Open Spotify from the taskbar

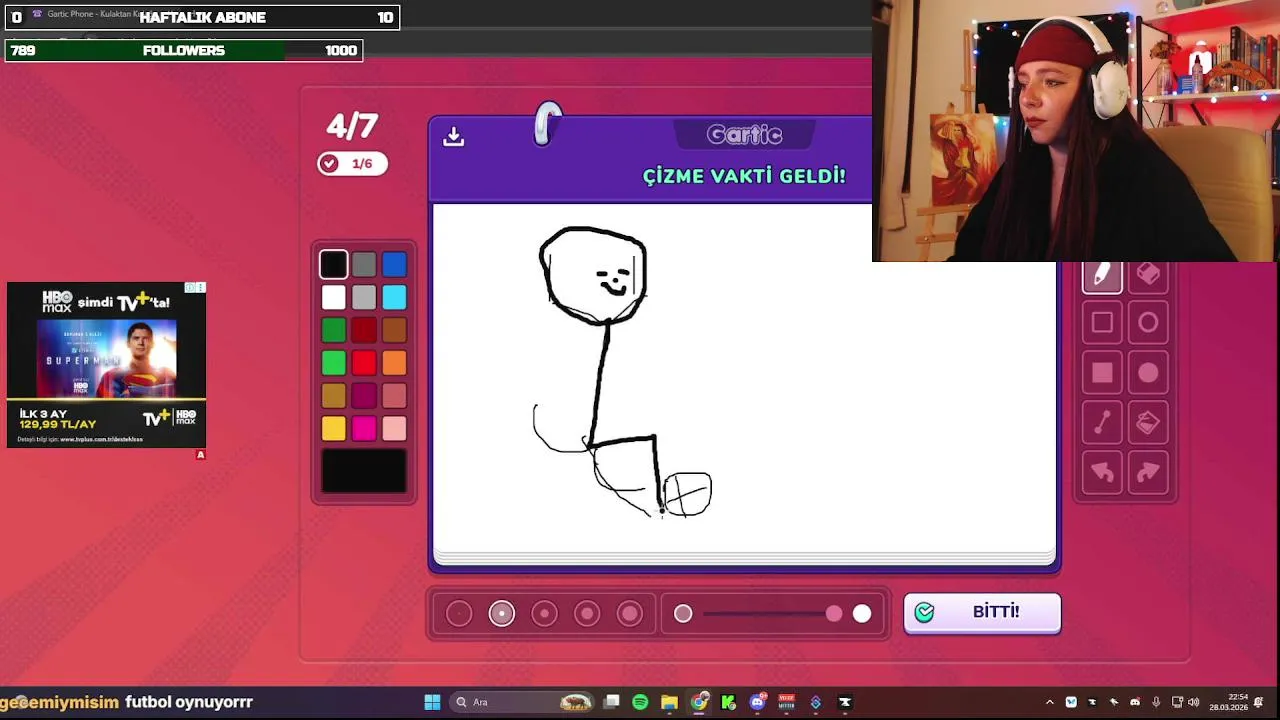tap(640, 702)
